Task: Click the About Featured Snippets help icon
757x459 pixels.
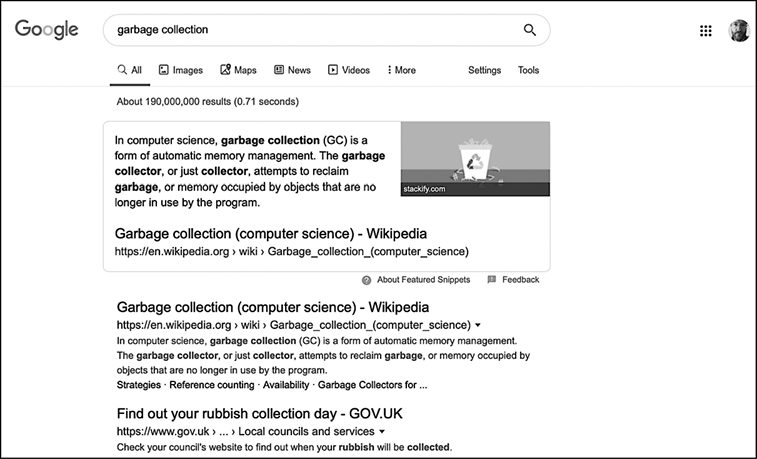Action: (x=367, y=280)
